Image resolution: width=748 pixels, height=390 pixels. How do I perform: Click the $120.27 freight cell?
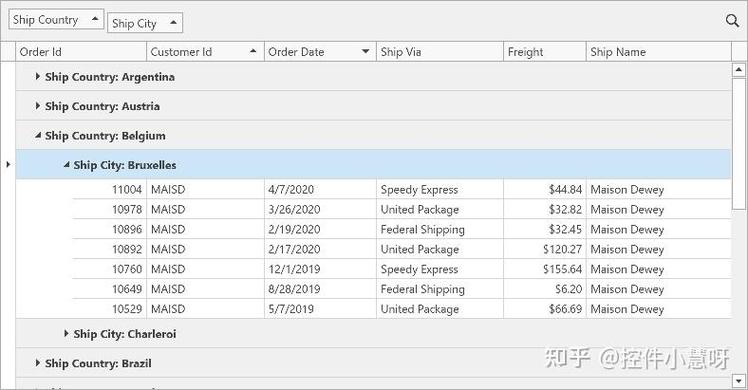click(x=545, y=249)
